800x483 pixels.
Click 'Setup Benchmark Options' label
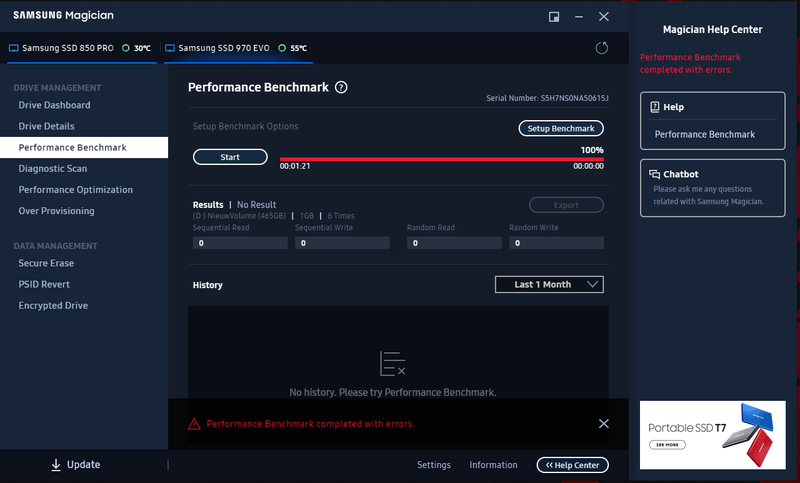pos(245,126)
